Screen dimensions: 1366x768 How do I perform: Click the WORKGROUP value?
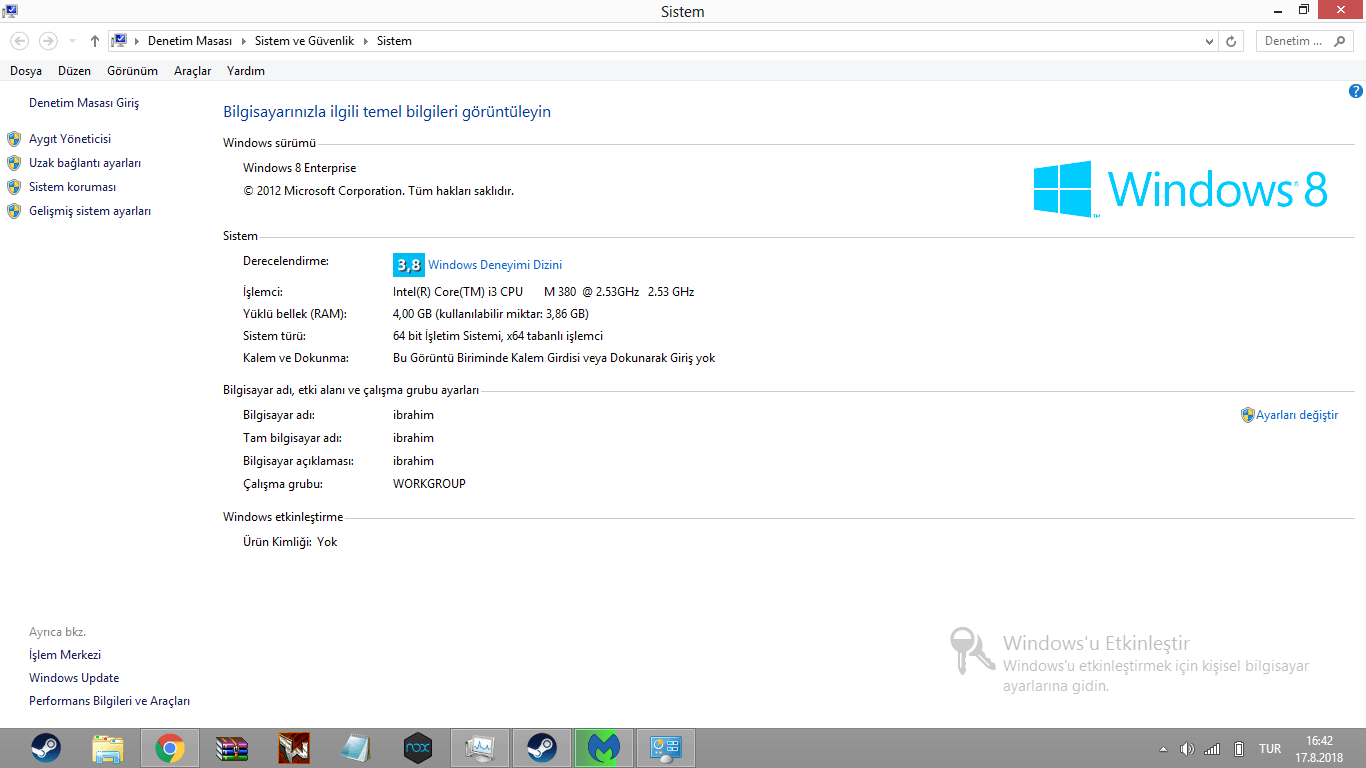[430, 484]
